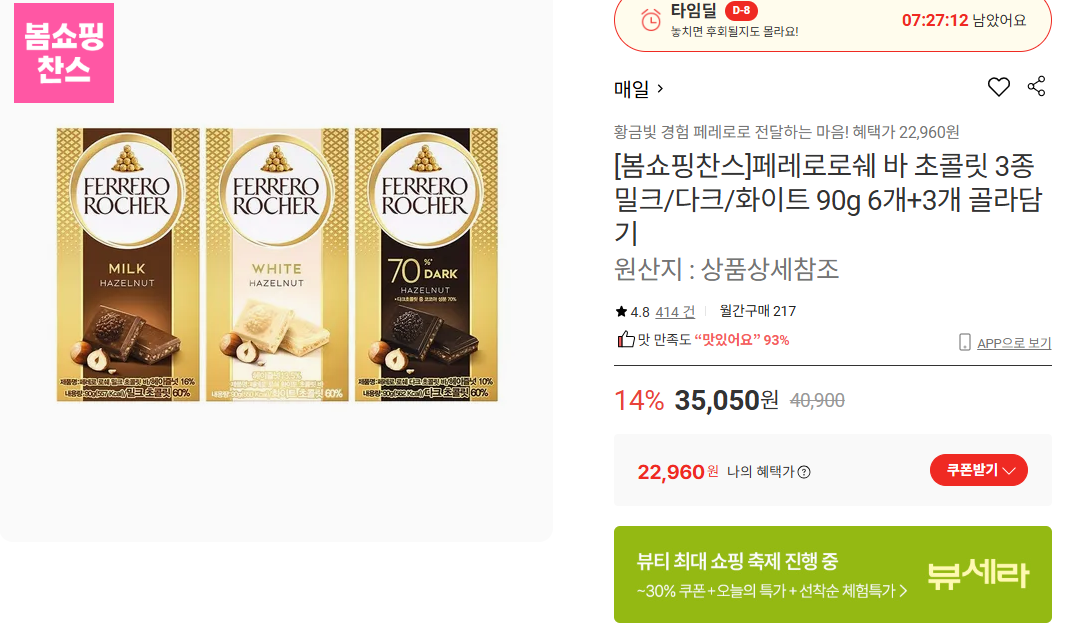
Task: Open the 매일 brand chevron
Action: tap(660, 89)
